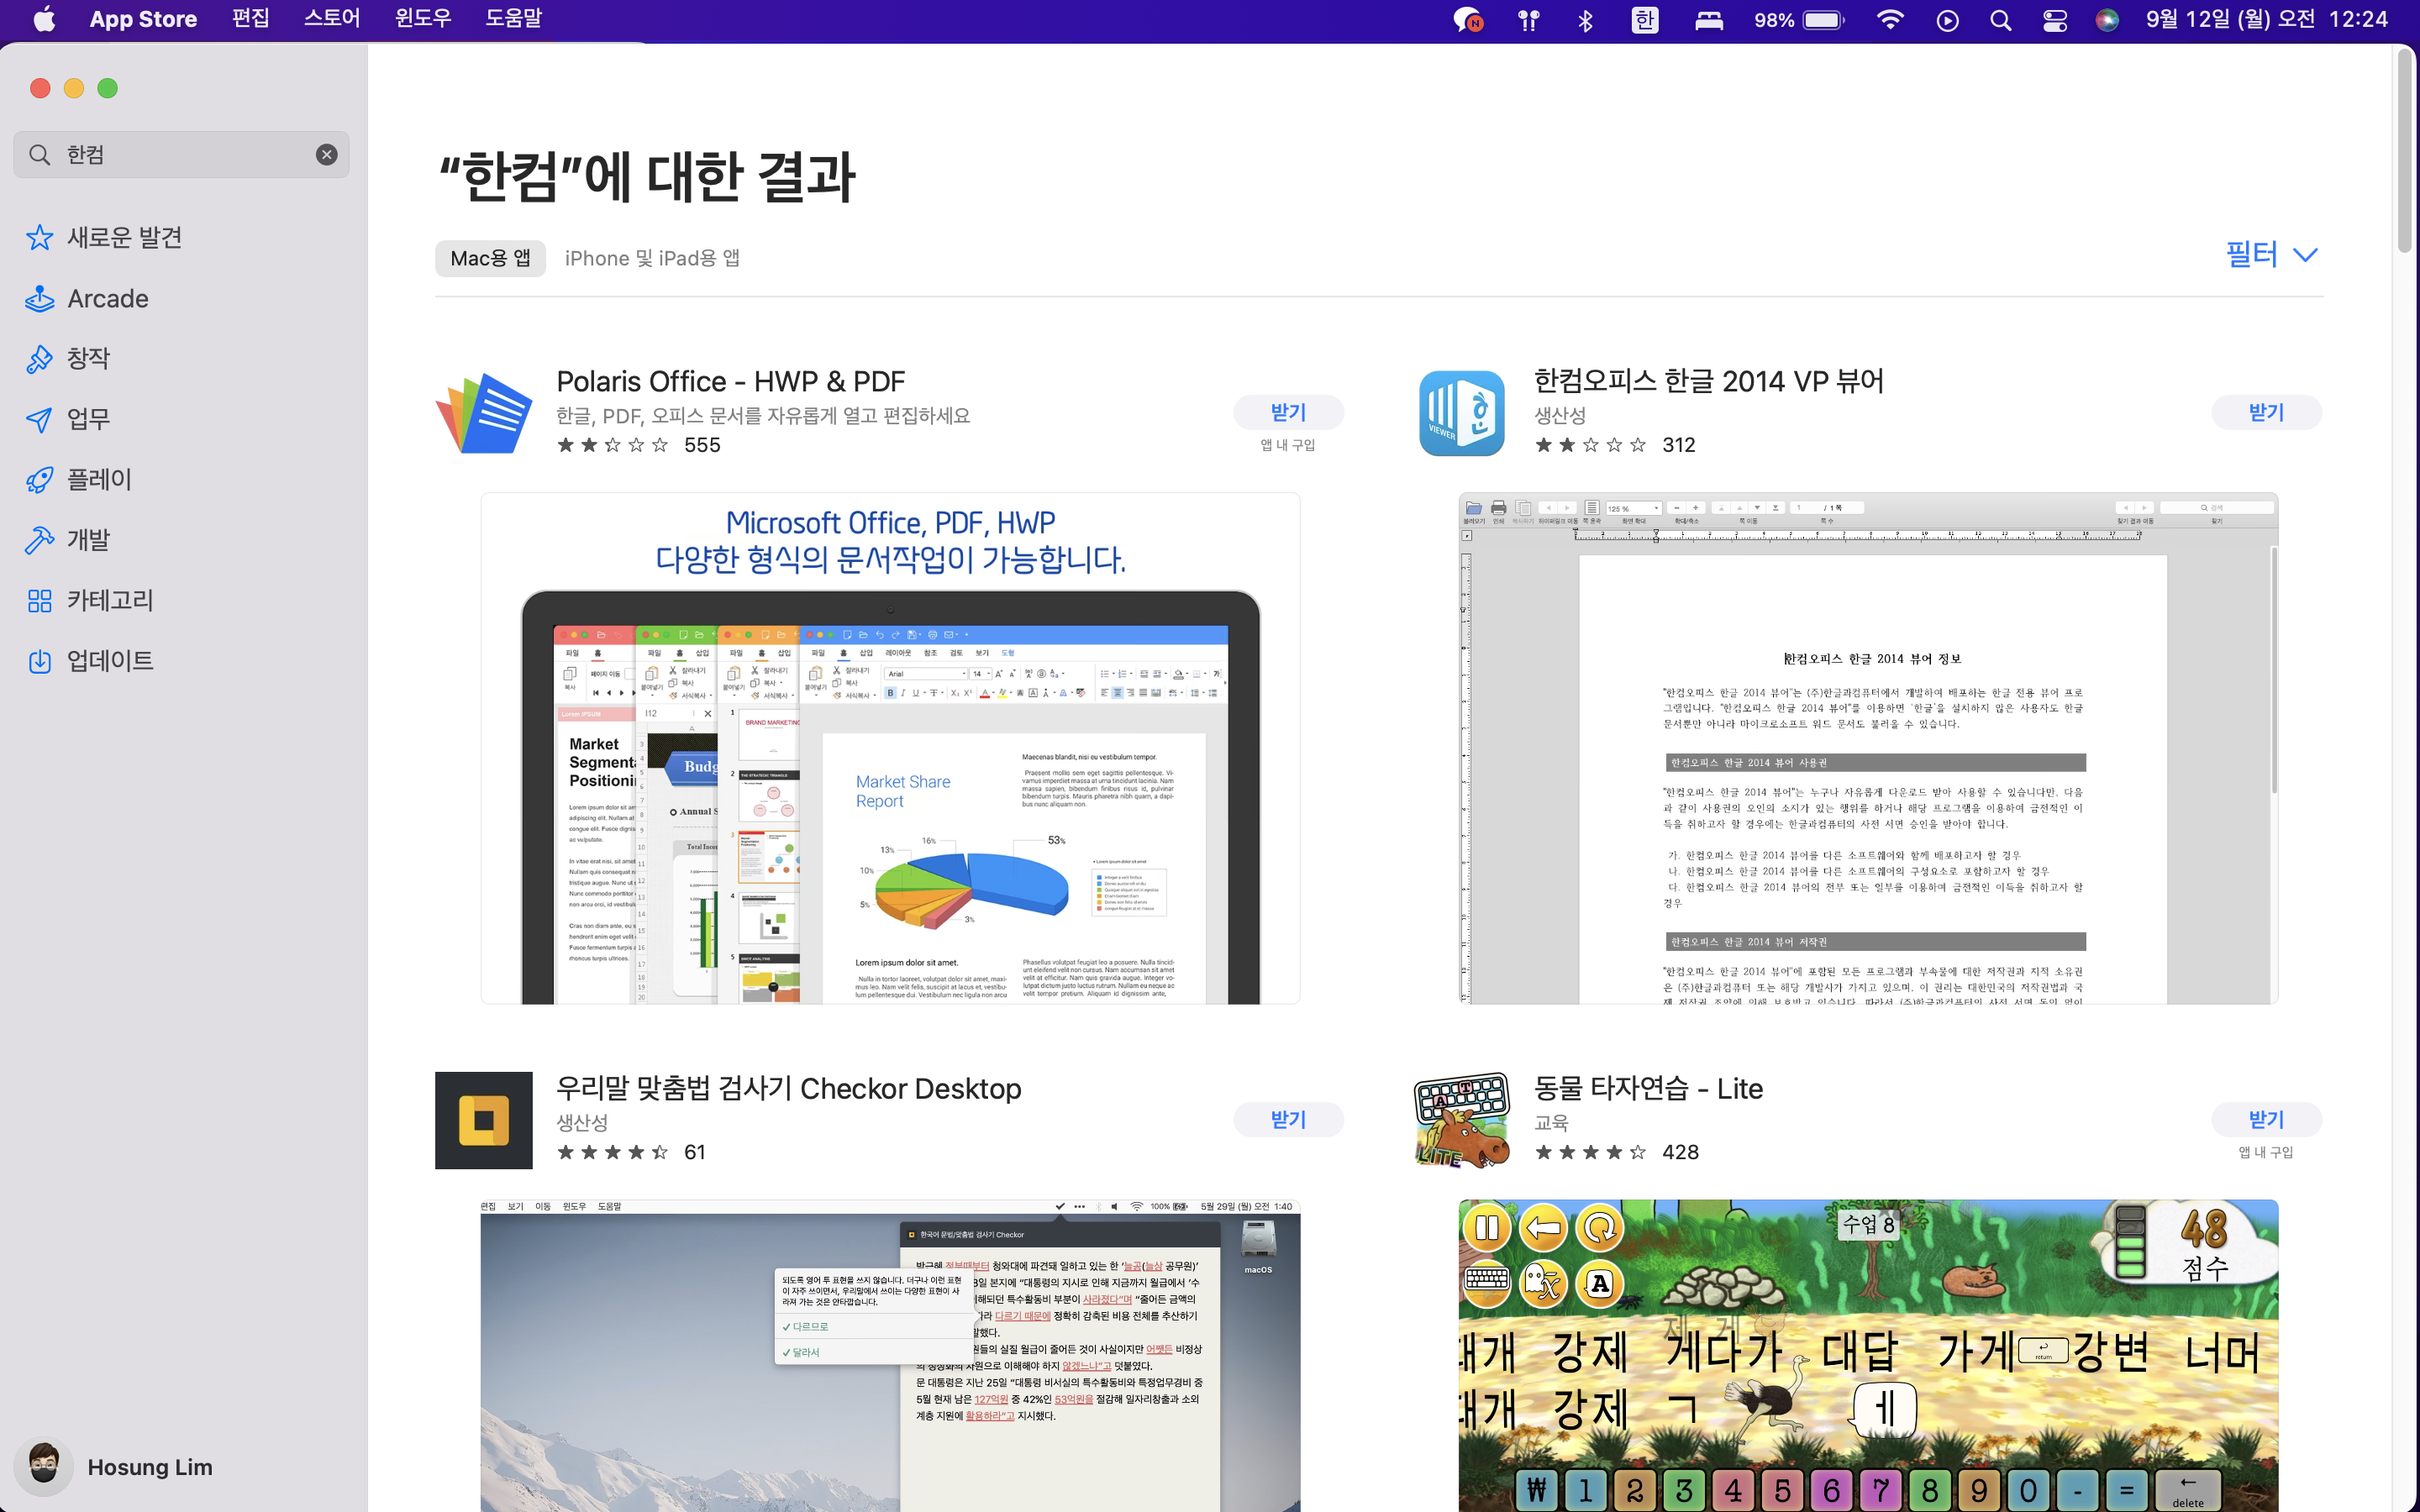Open the 업무 (Work) sidebar paper plane icon
2420x1512 pixels.
click(39, 419)
